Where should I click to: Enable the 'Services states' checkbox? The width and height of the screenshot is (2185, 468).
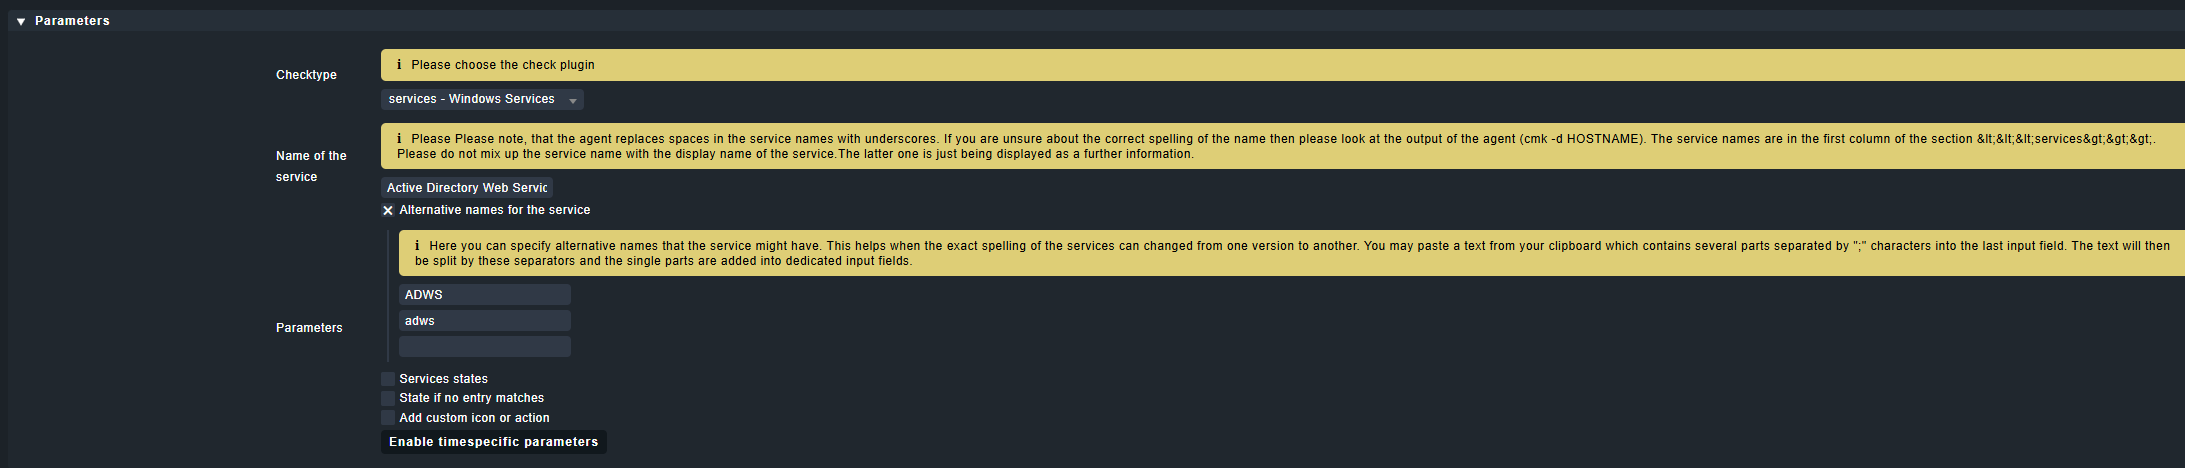(388, 379)
